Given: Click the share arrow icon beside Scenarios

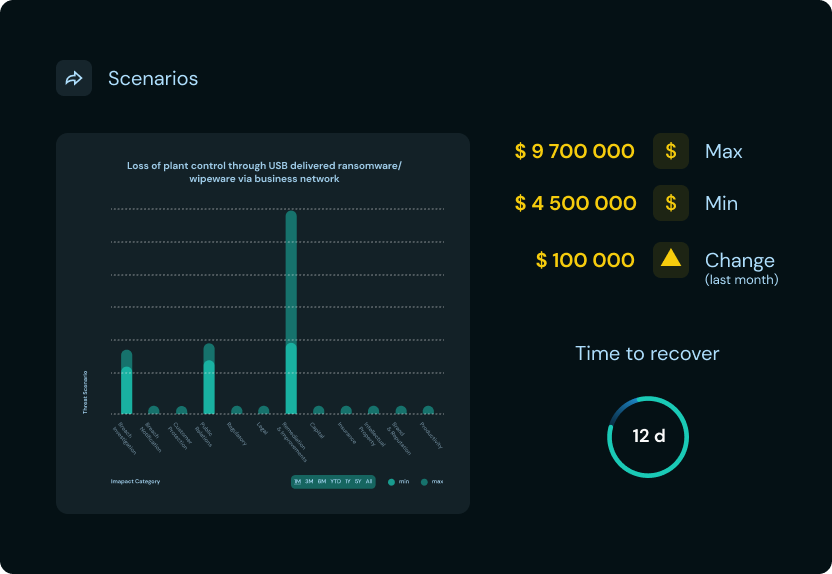Looking at the screenshot, I should 74,78.
